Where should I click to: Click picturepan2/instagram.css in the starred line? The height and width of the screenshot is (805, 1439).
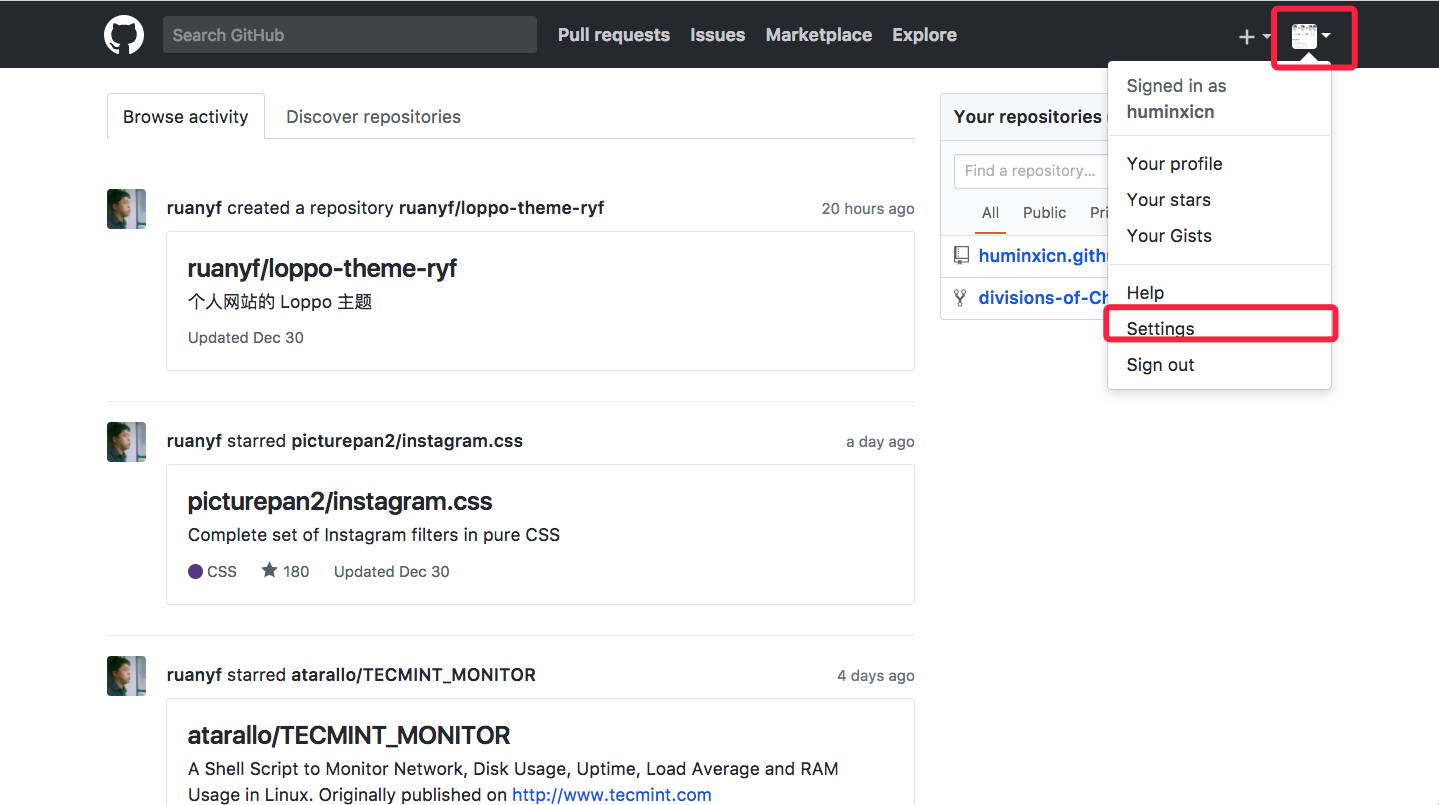point(407,441)
